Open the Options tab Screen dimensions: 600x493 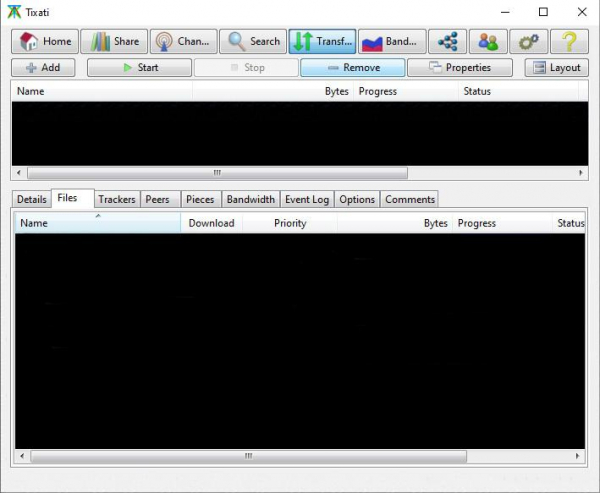[357, 199]
